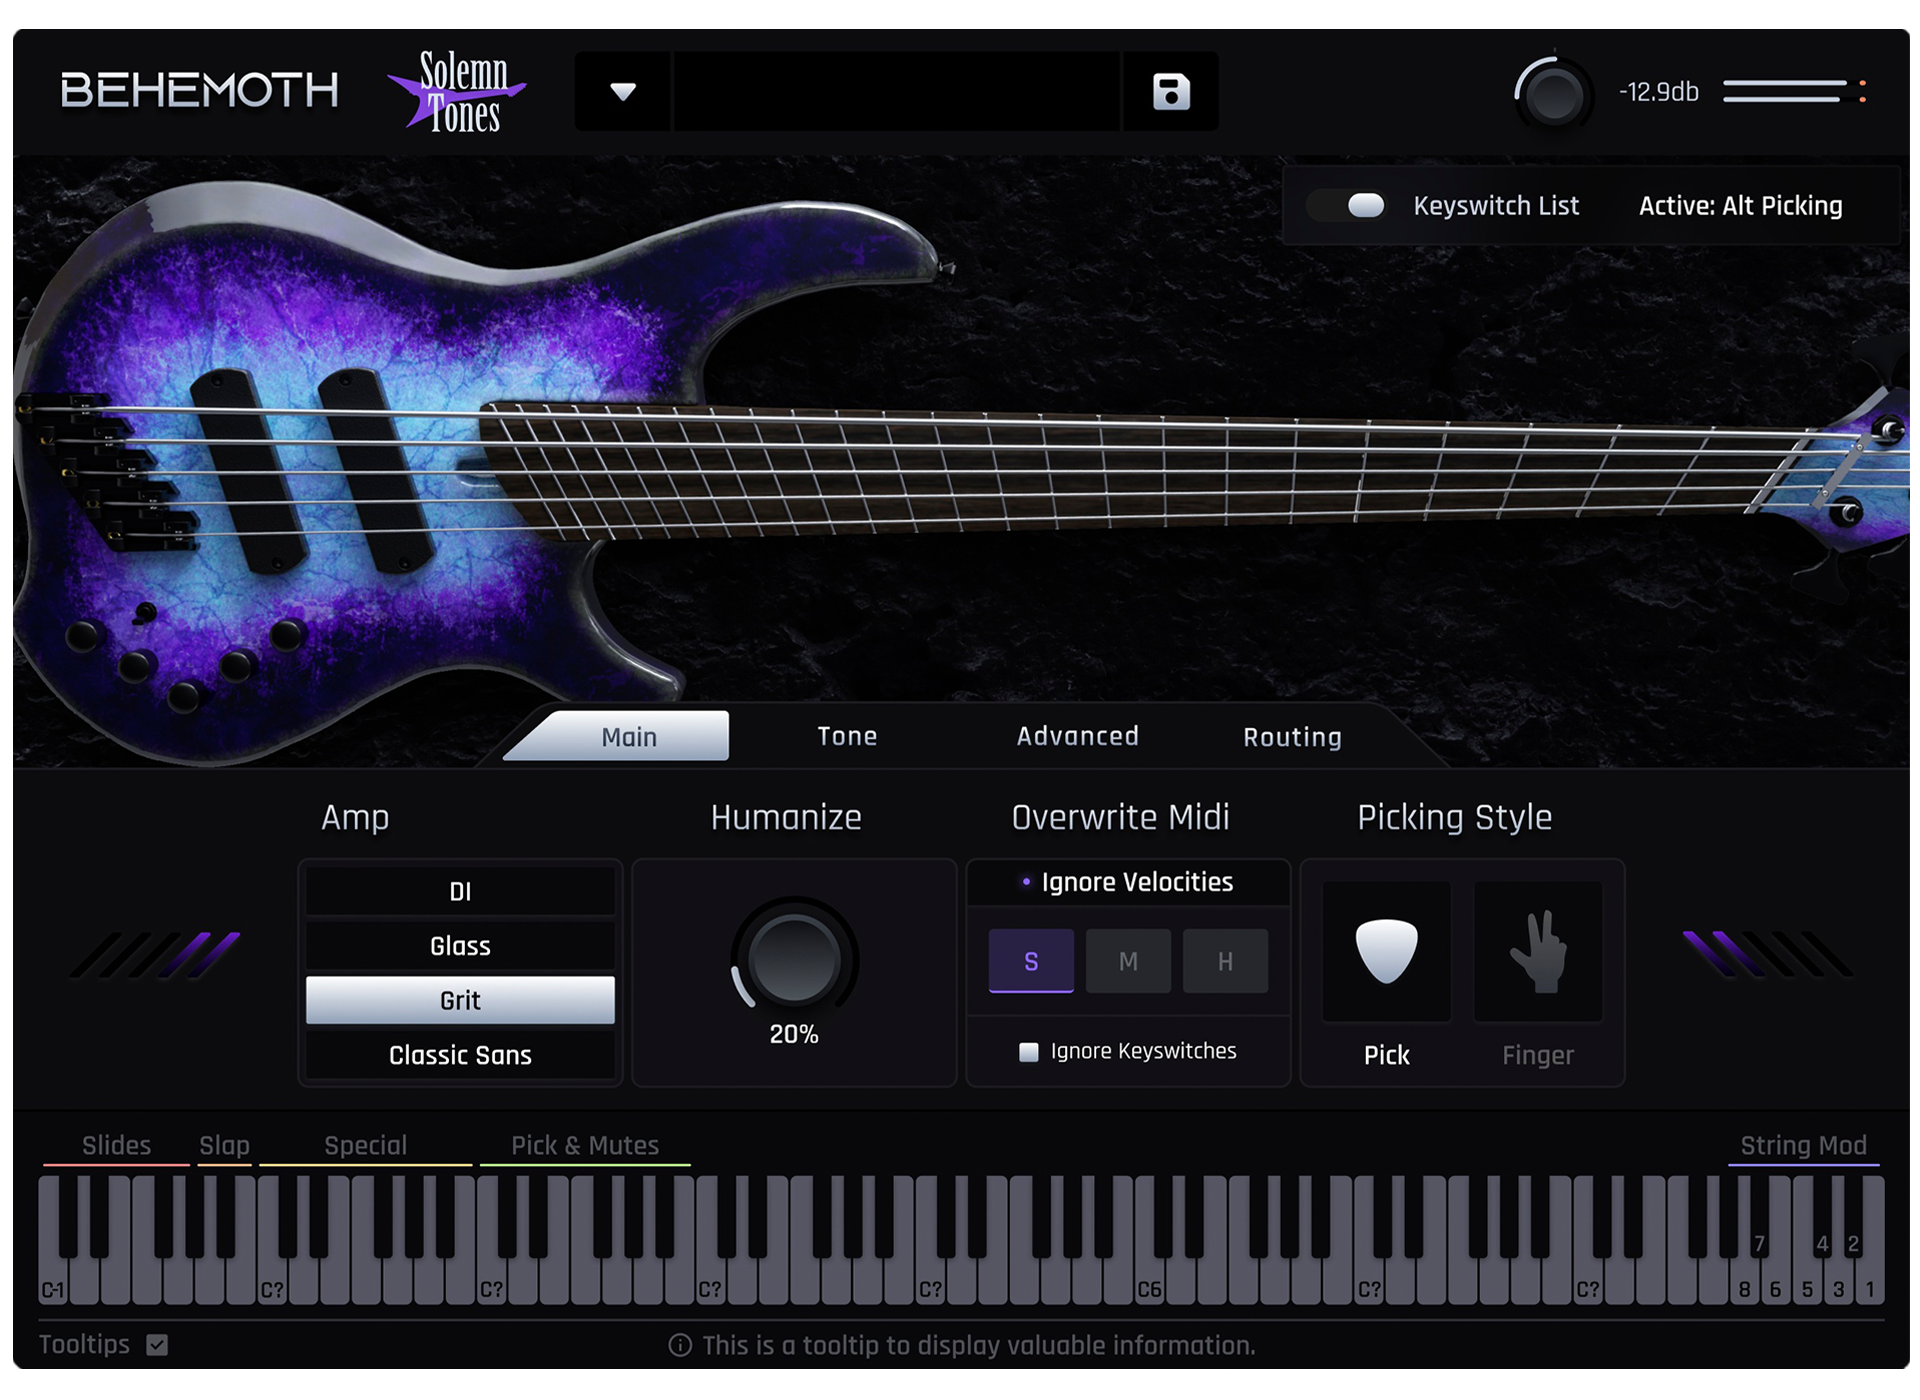
Task: Select the Glass amp option
Action: 460,946
